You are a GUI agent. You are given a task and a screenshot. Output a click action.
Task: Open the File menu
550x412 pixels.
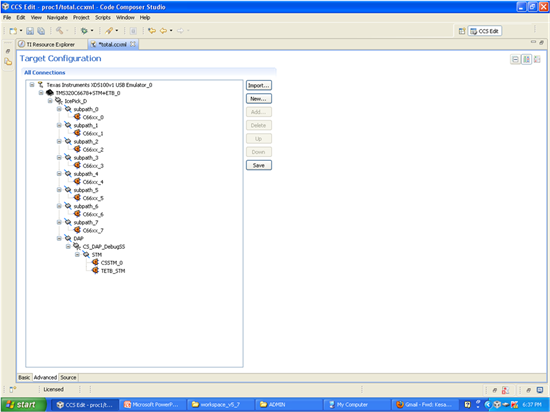pos(7,17)
